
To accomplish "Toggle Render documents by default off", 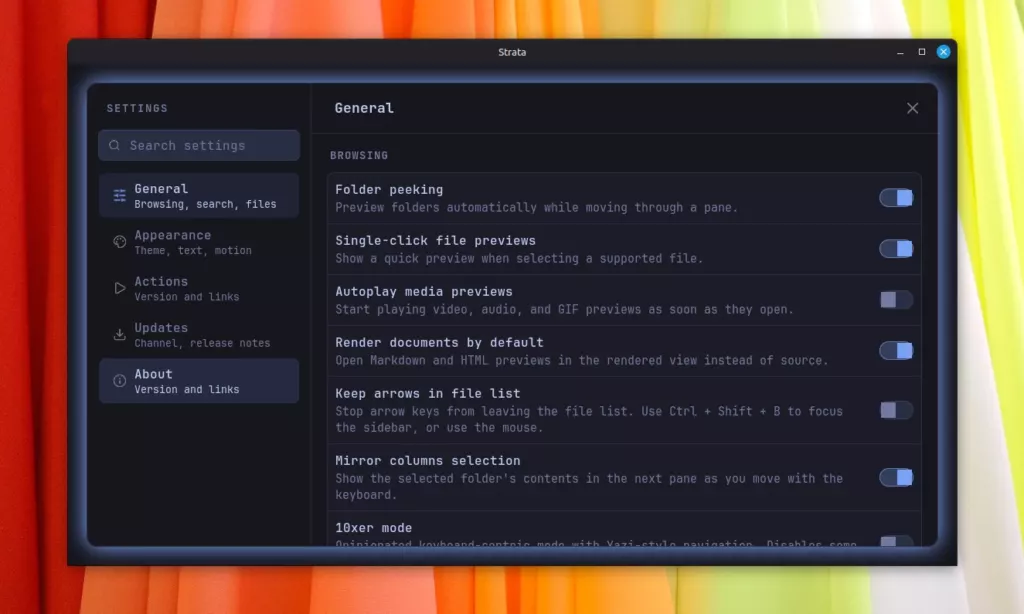I will coord(896,351).
